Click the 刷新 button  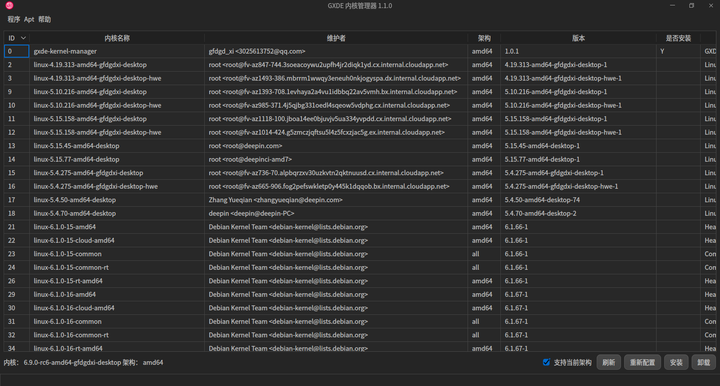608,363
